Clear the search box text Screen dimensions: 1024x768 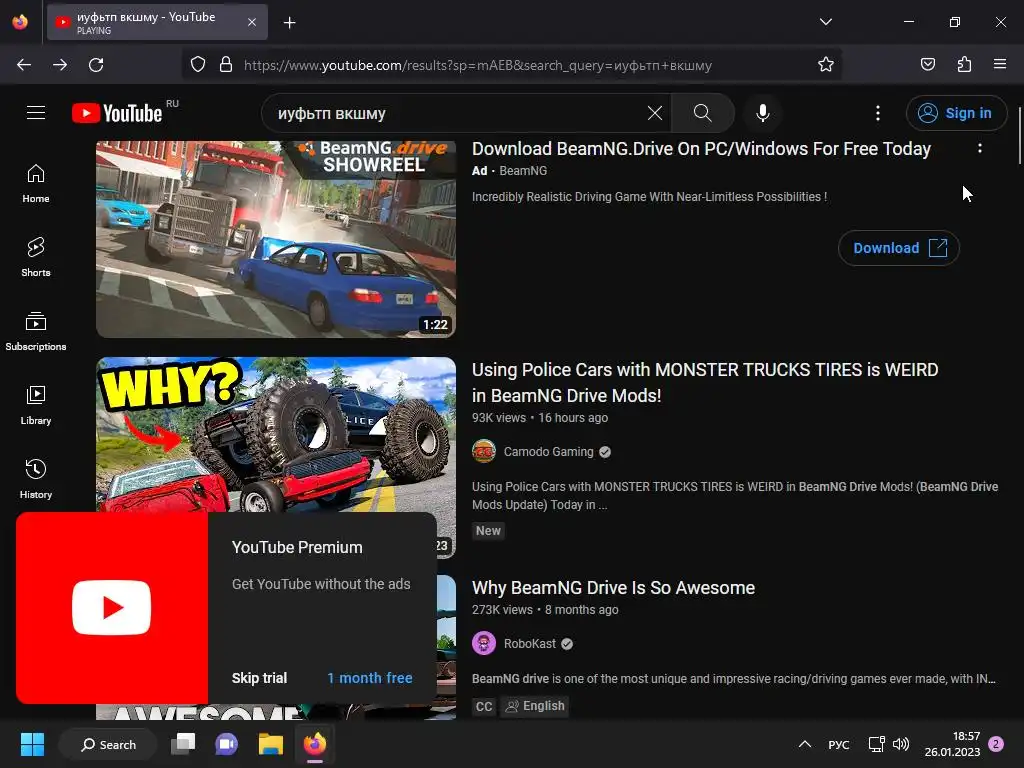(654, 113)
